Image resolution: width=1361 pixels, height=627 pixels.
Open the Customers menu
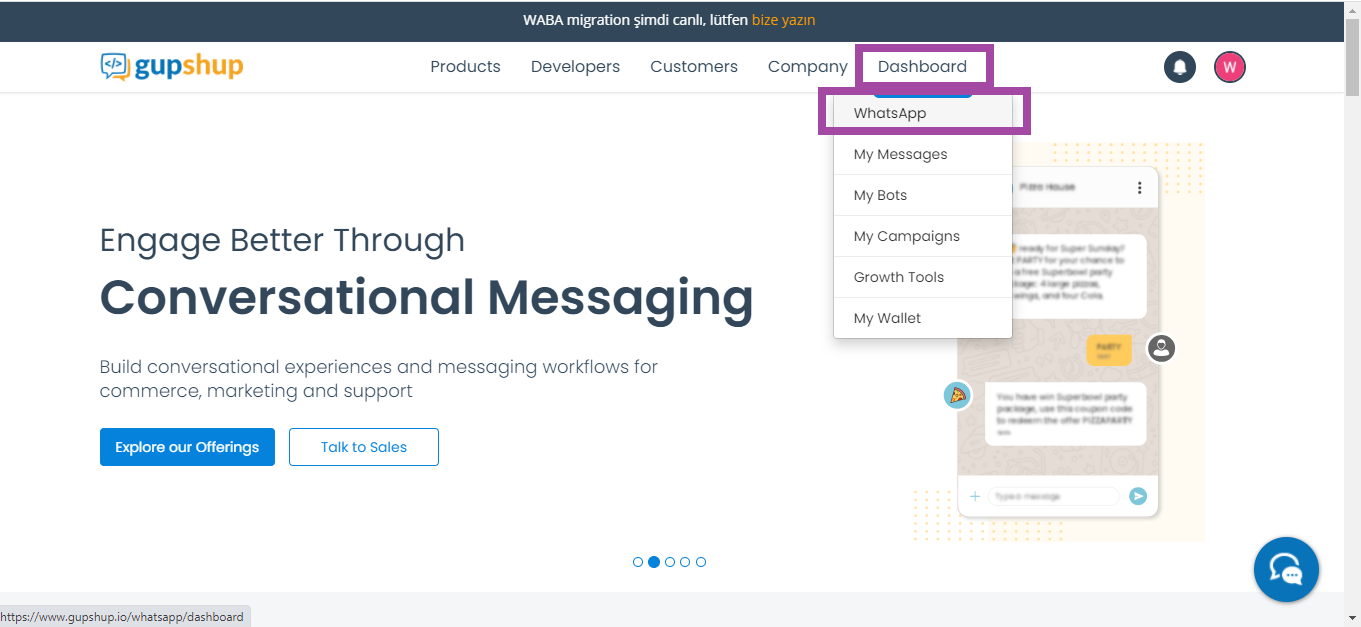tap(694, 67)
